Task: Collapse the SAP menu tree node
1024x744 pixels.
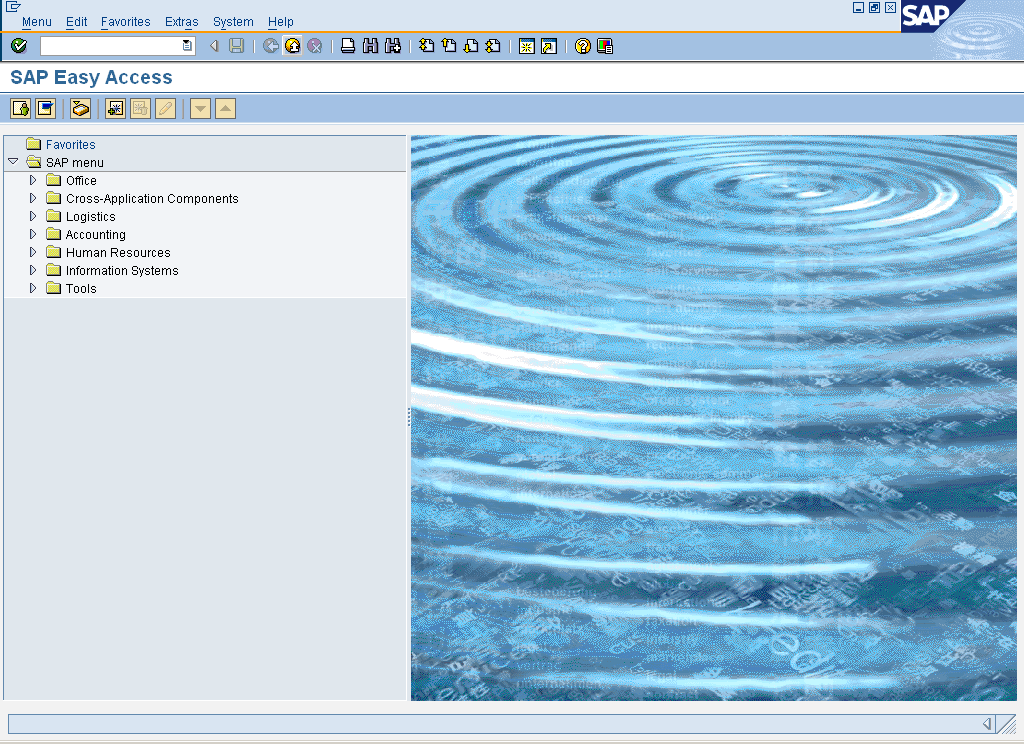Action: pos(13,161)
